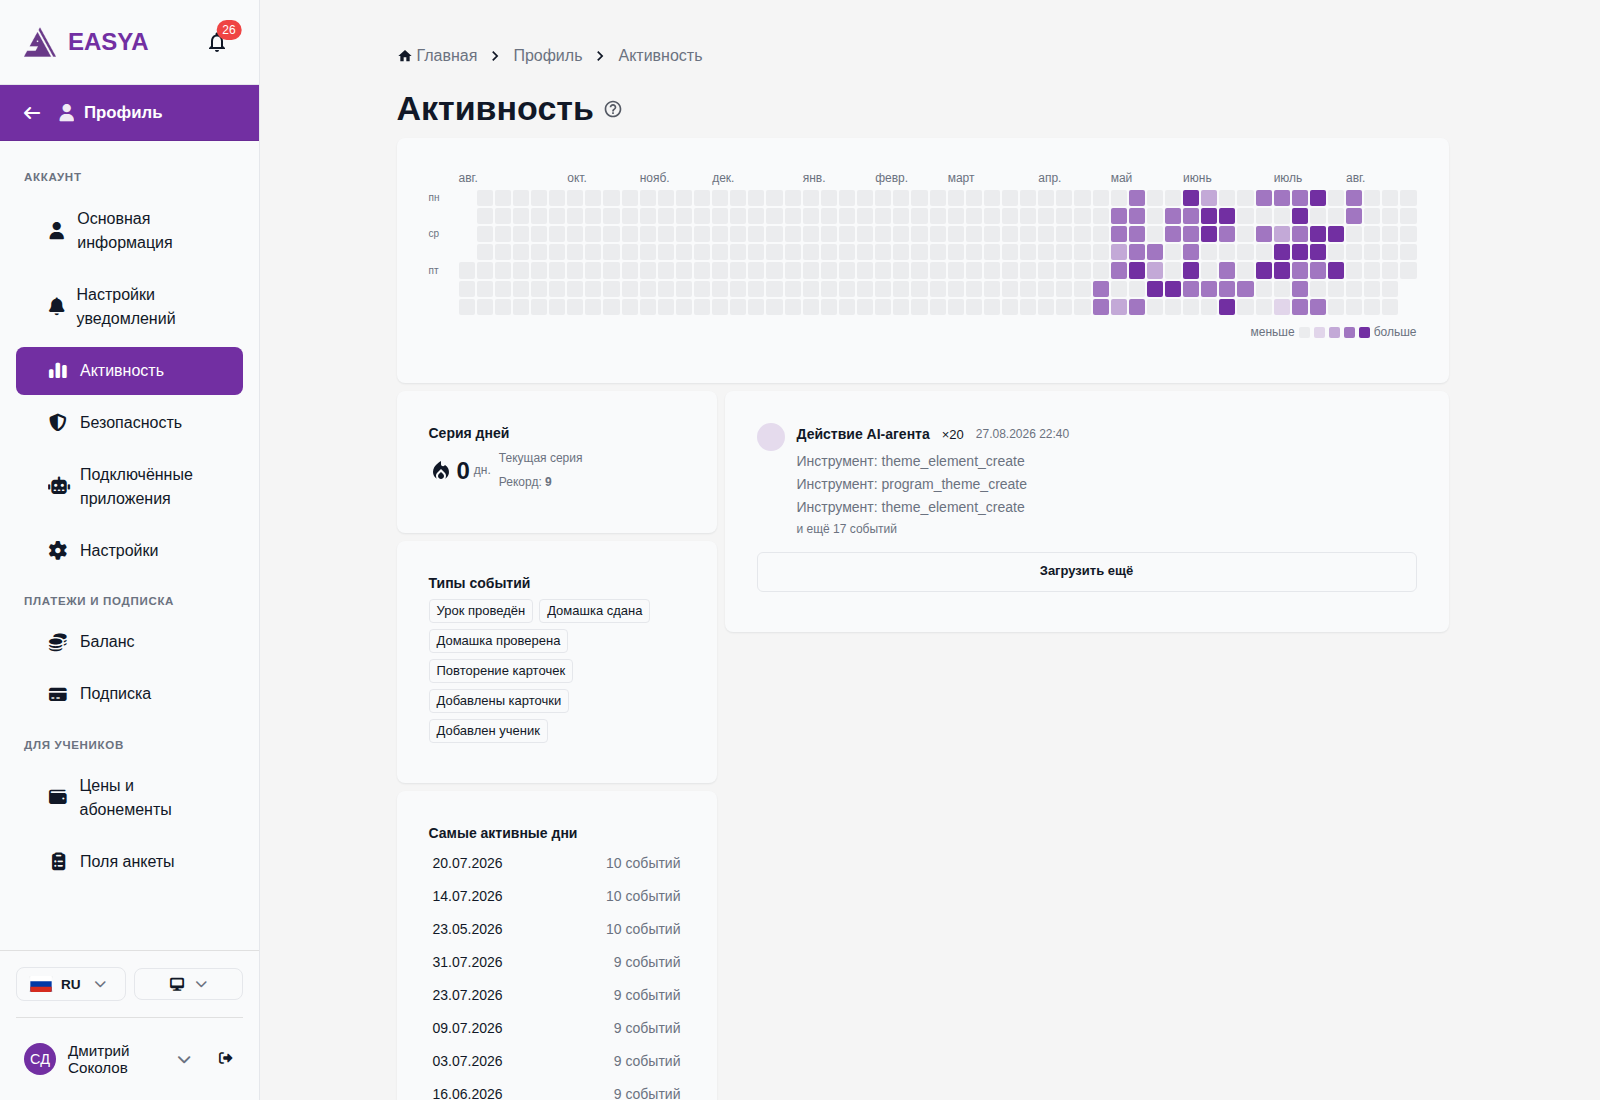Open the display theme dropdown
1600x1100 pixels.
188,984
